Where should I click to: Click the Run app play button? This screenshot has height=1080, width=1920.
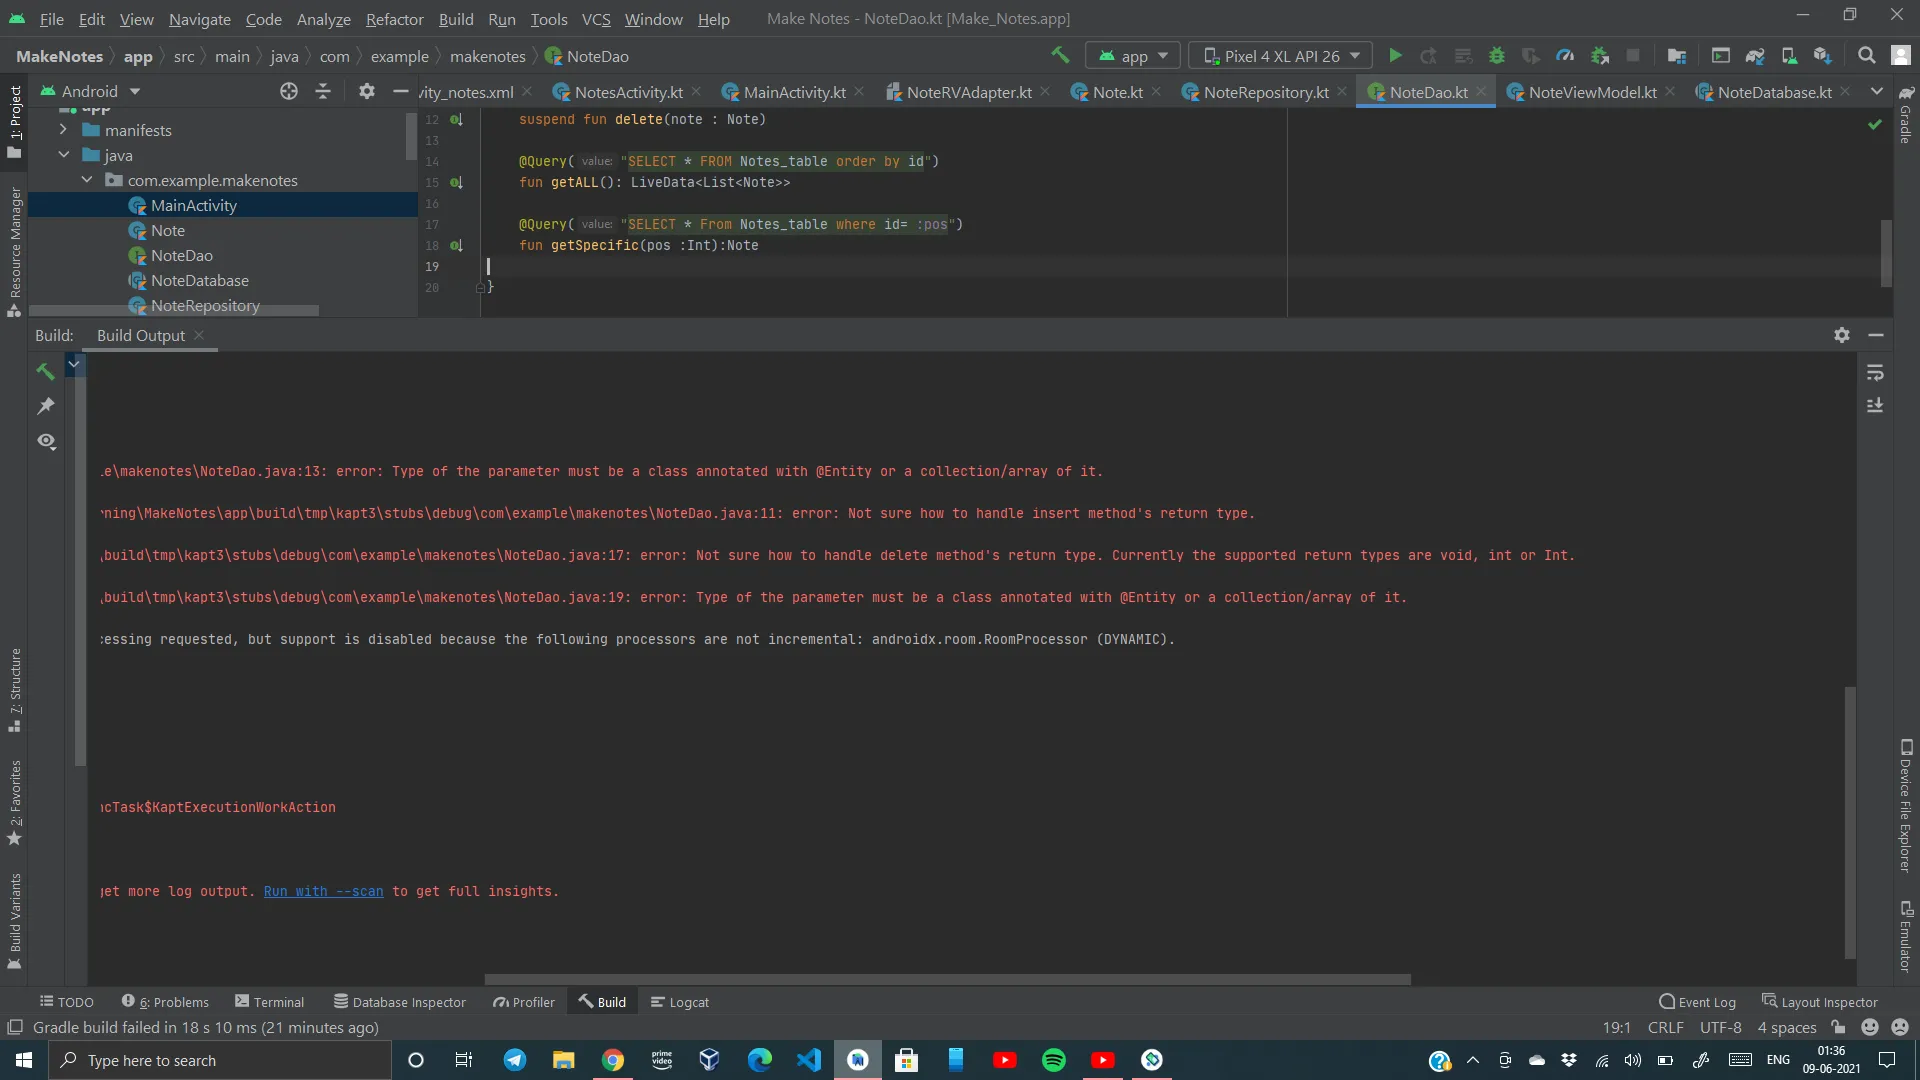coord(1395,56)
